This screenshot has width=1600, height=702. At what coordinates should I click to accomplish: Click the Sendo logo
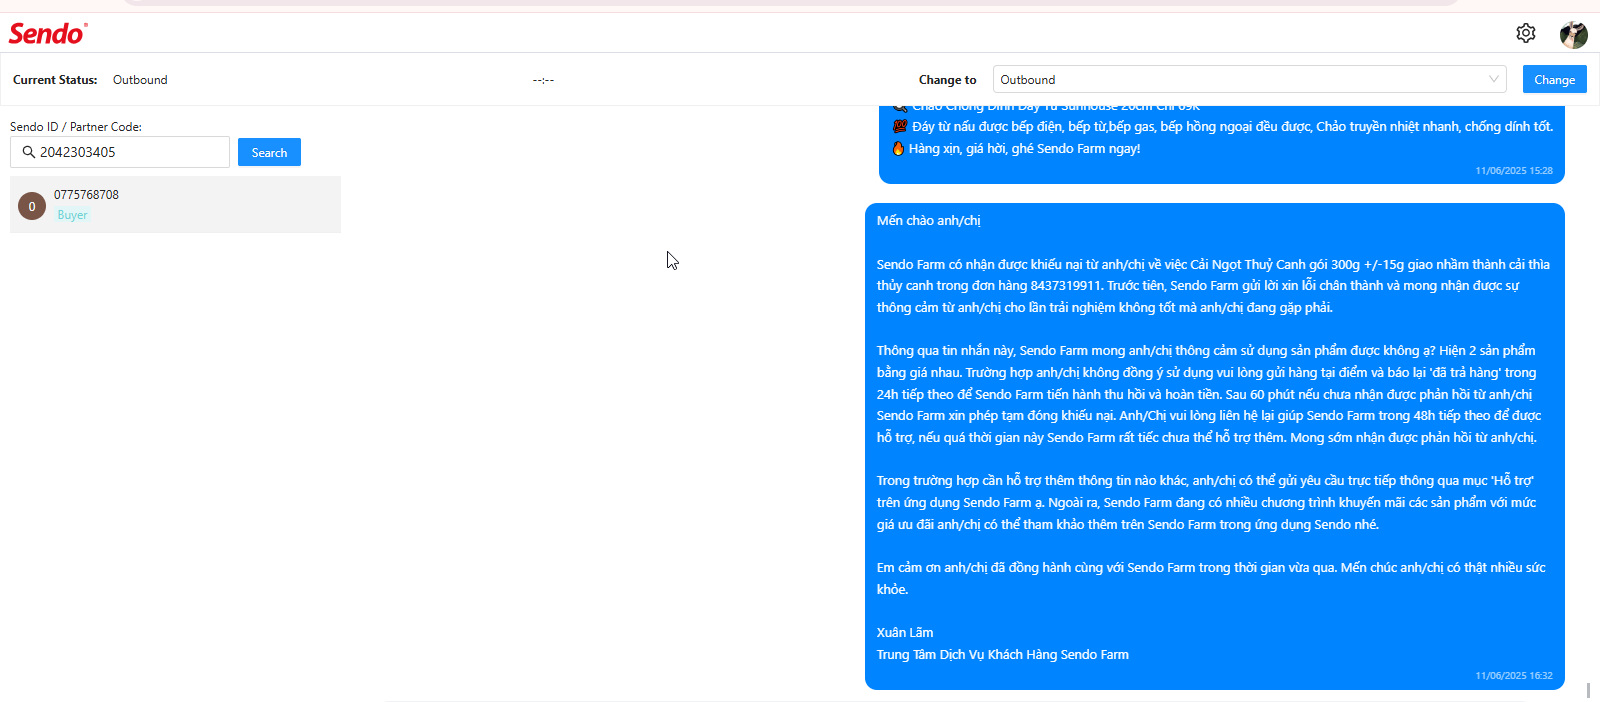tap(48, 33)
